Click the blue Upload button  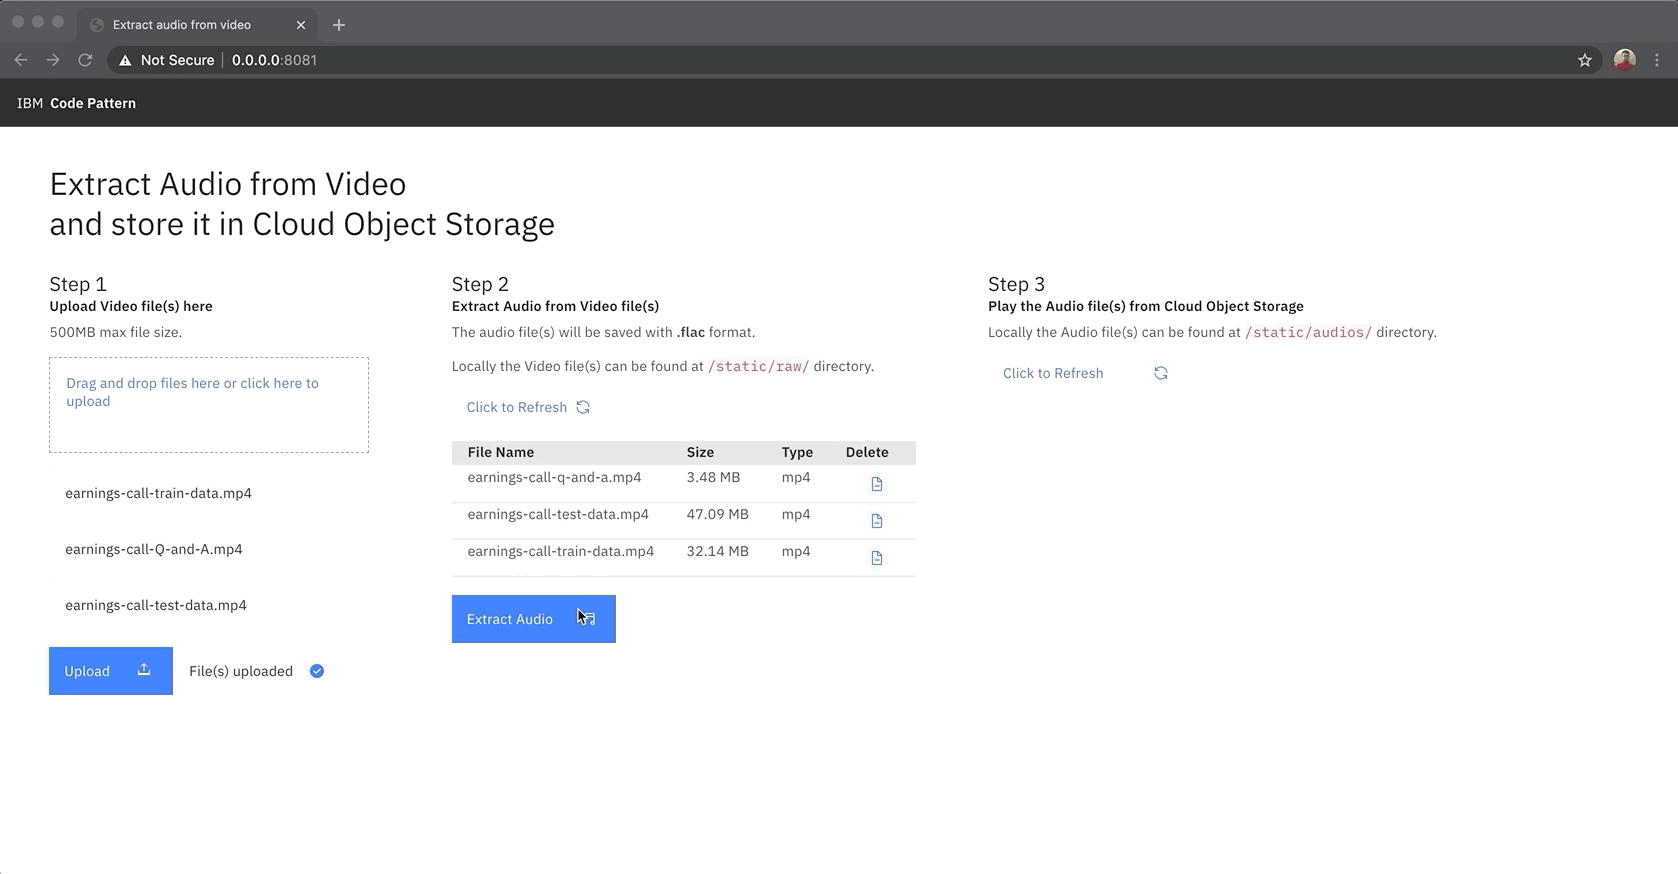111,671
